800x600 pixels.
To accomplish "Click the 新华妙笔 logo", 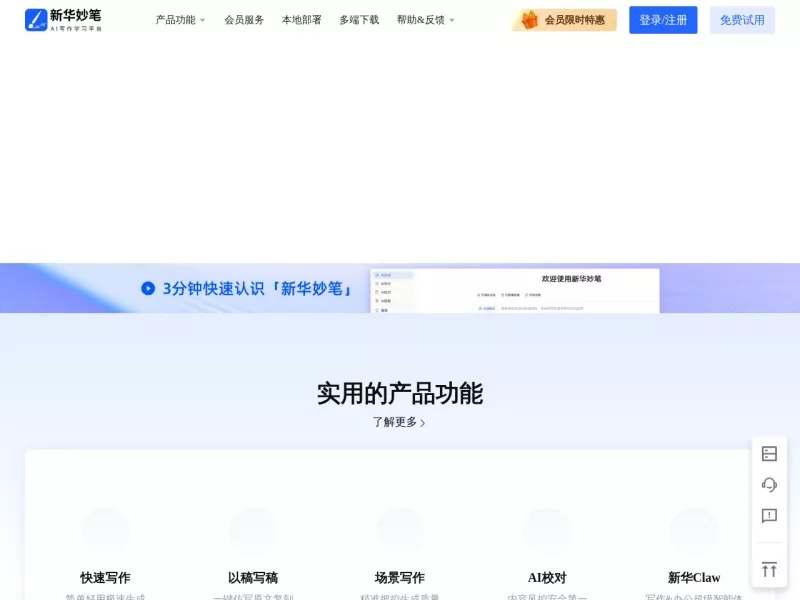I will 63,20.
